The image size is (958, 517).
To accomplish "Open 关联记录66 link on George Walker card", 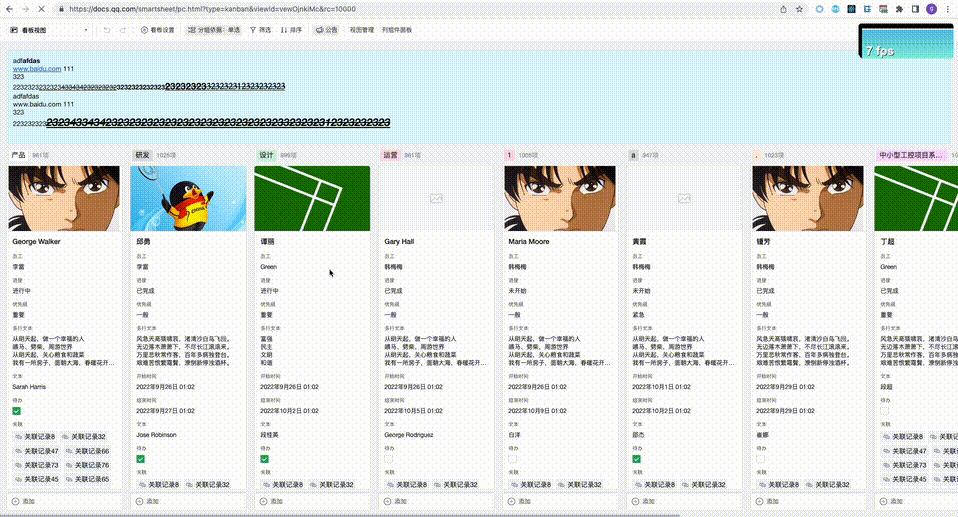I will point(87,451).
